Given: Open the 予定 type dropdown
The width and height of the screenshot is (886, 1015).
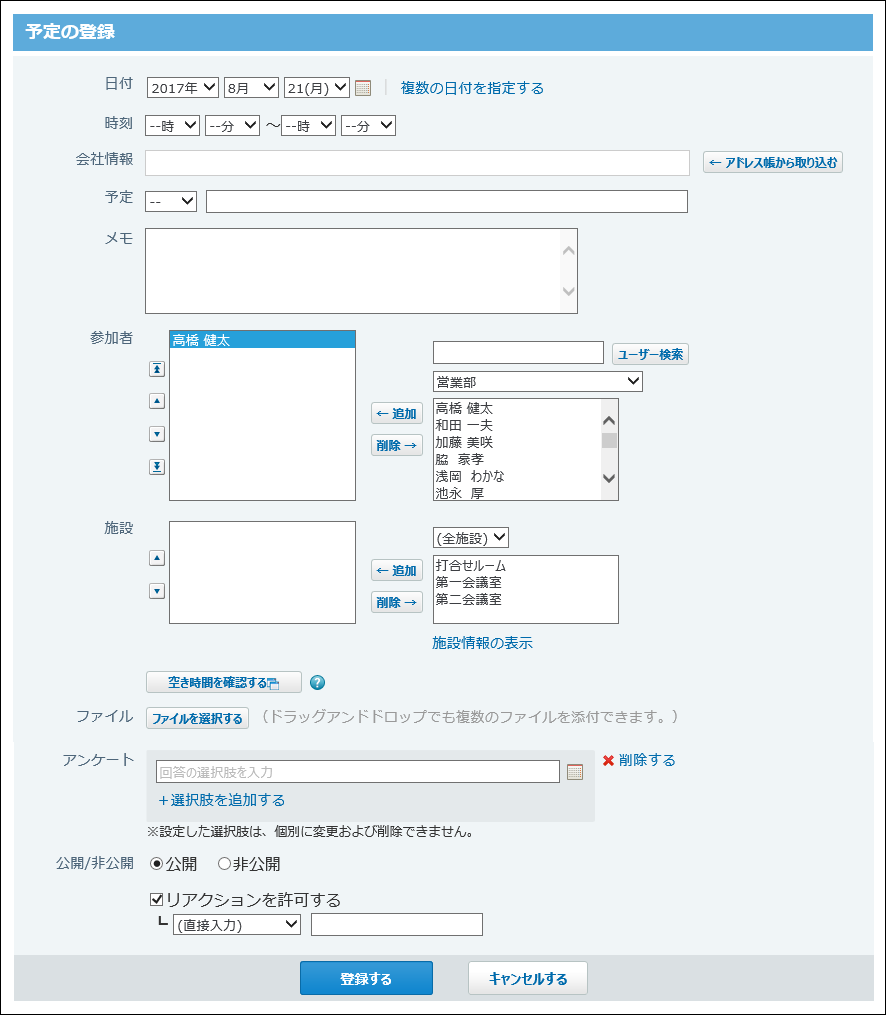Looking at the screenshot, I should pos(171,201).
